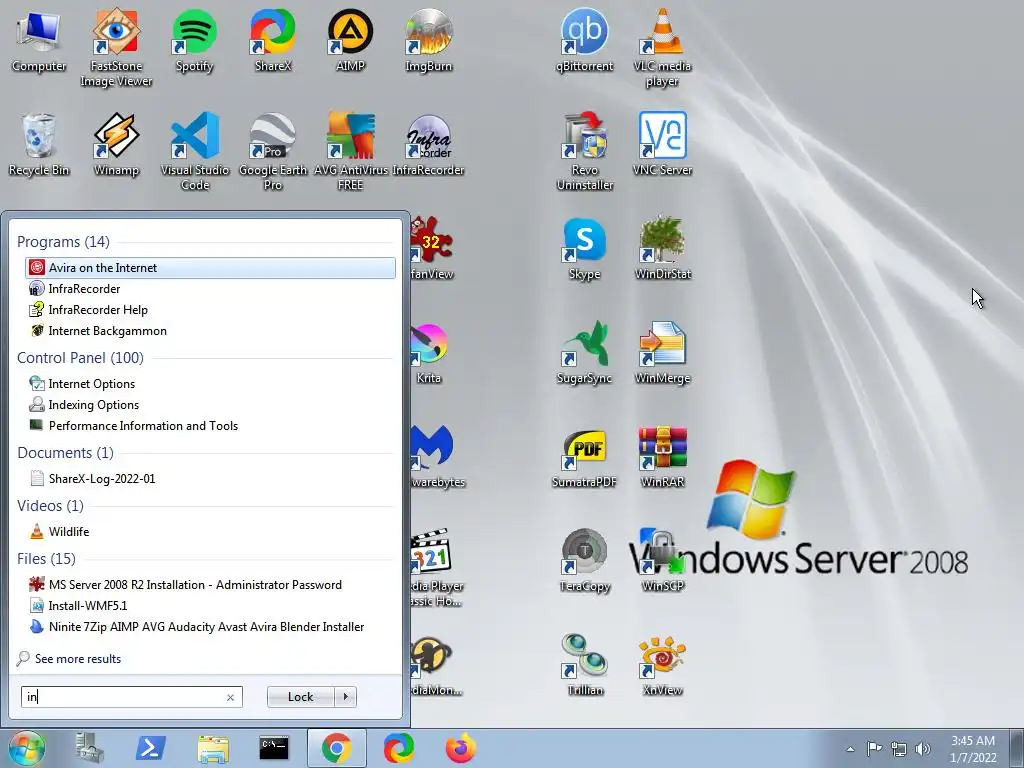Open Indexing Options control panel result

pyautogui.click(x=210, y=405)
